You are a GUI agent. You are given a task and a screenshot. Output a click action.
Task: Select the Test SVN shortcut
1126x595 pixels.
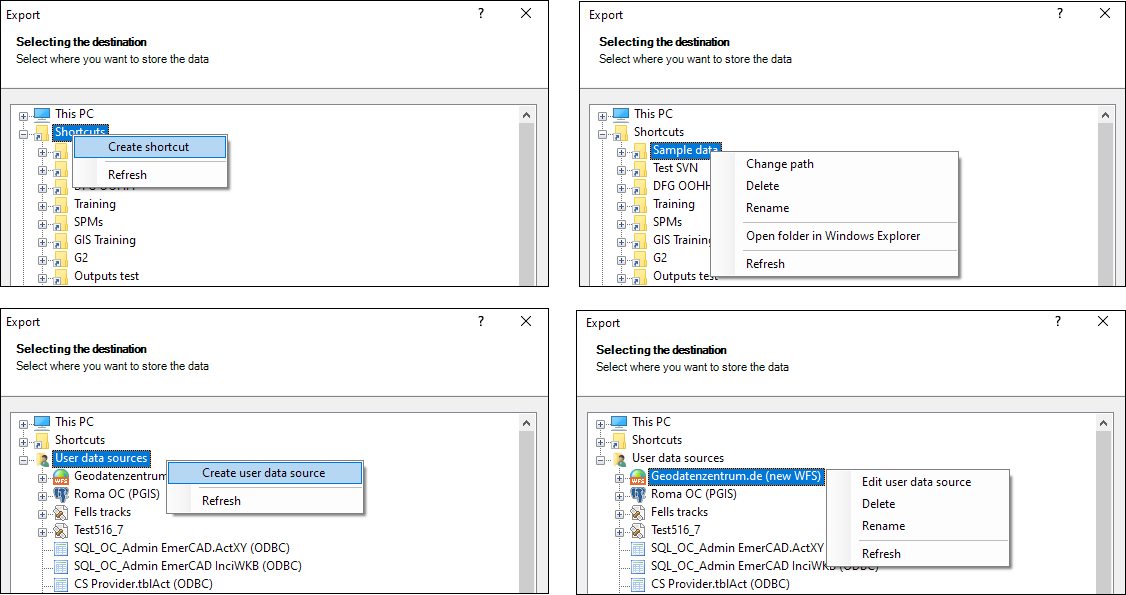click(x=678, y=167)
